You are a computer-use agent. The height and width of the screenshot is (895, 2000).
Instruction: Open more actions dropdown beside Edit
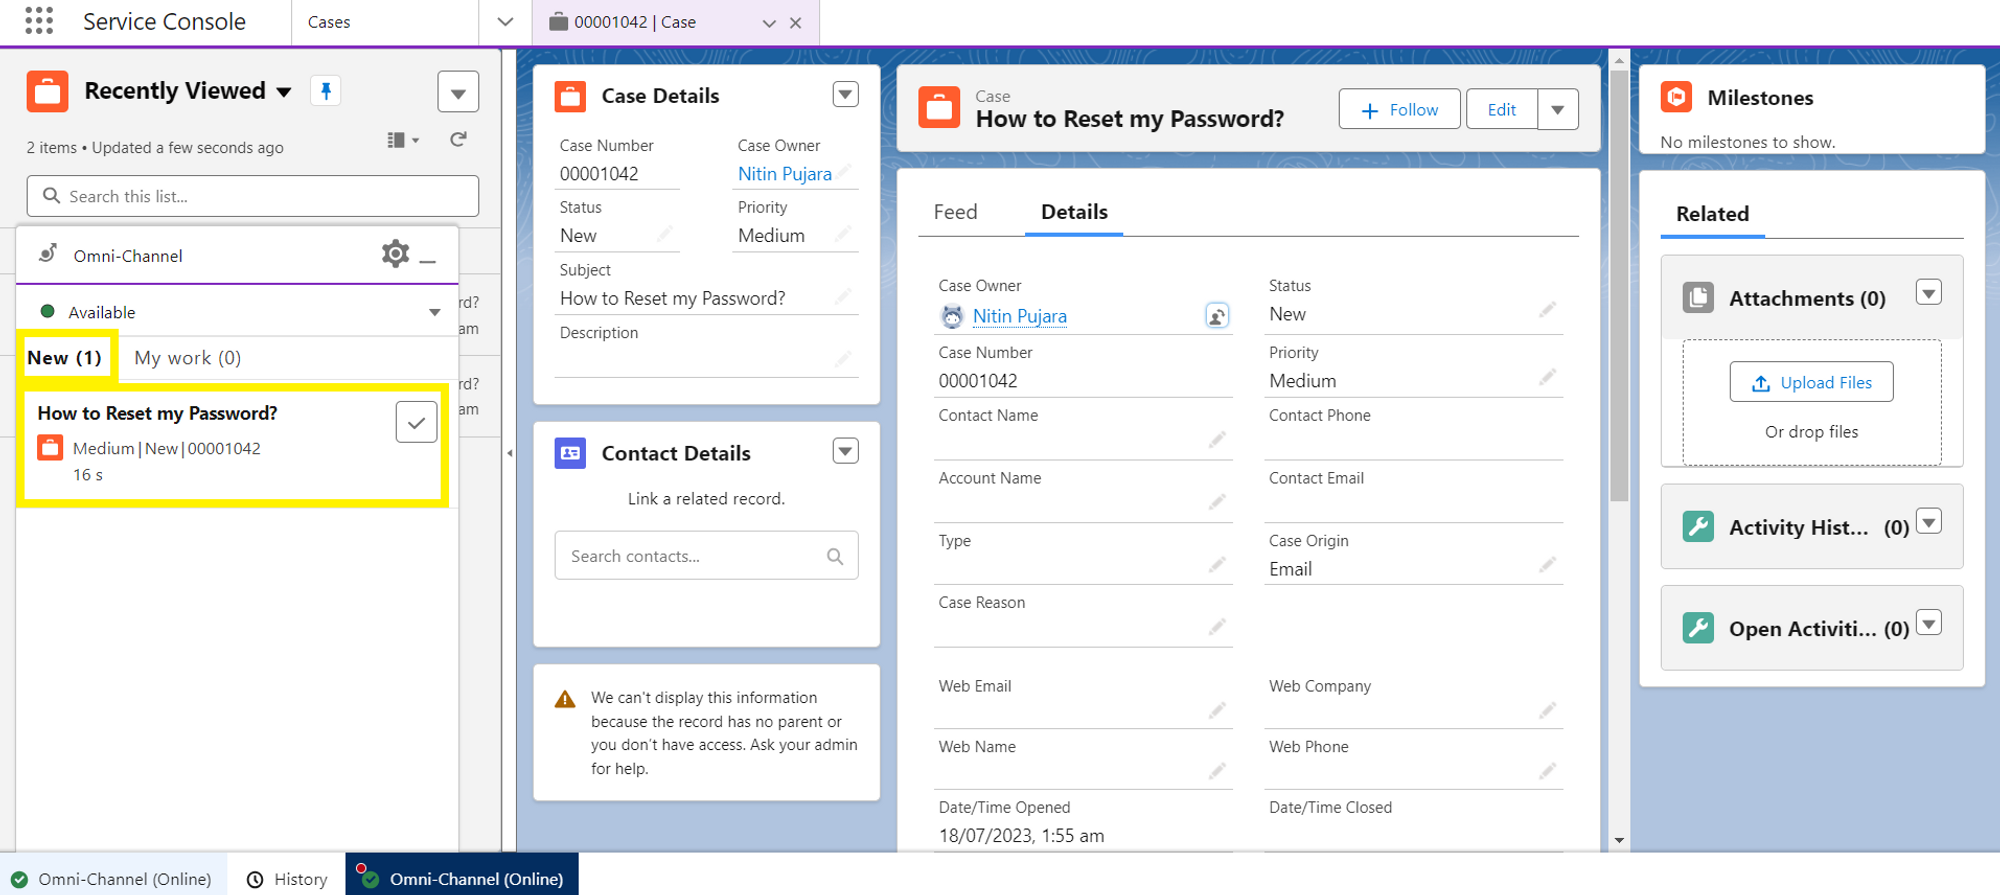1558,110
